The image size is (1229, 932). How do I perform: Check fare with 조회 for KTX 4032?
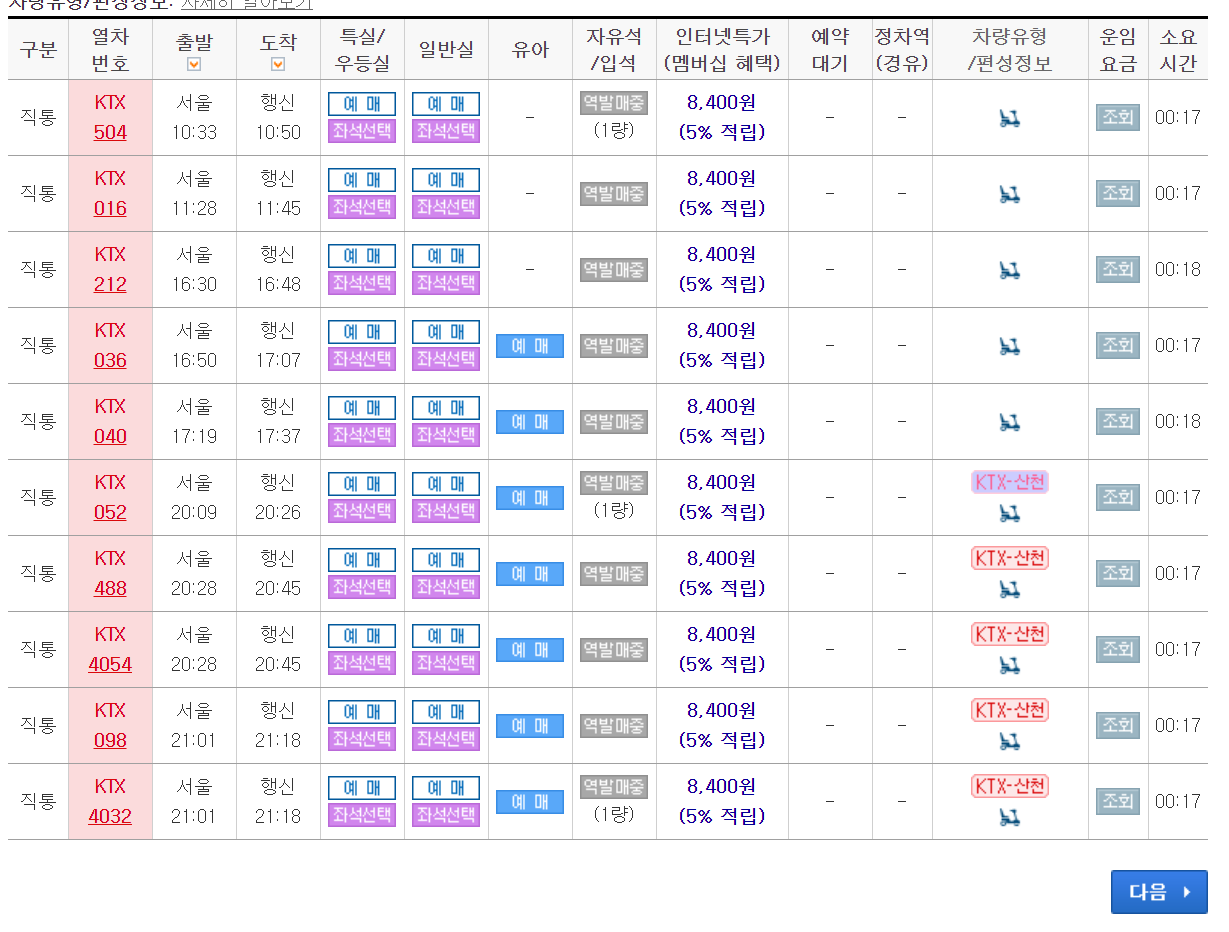pos(1118,801)
